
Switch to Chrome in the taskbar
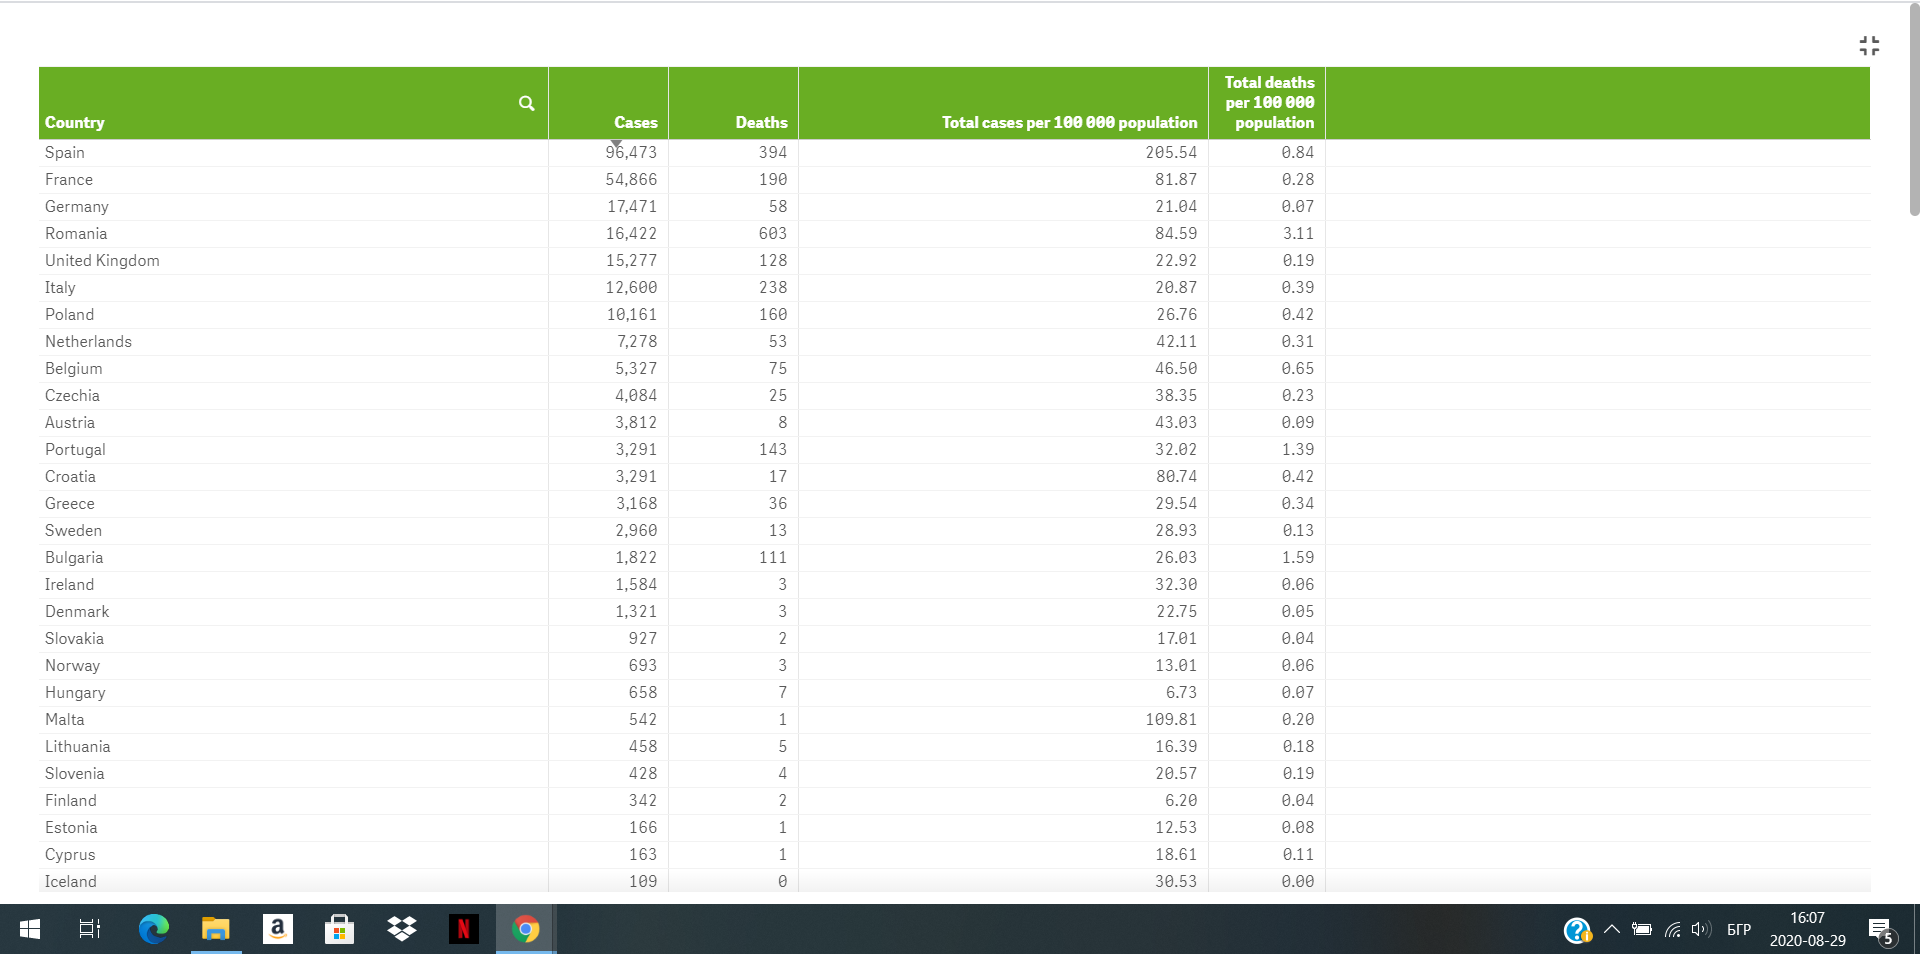(526, 929)
